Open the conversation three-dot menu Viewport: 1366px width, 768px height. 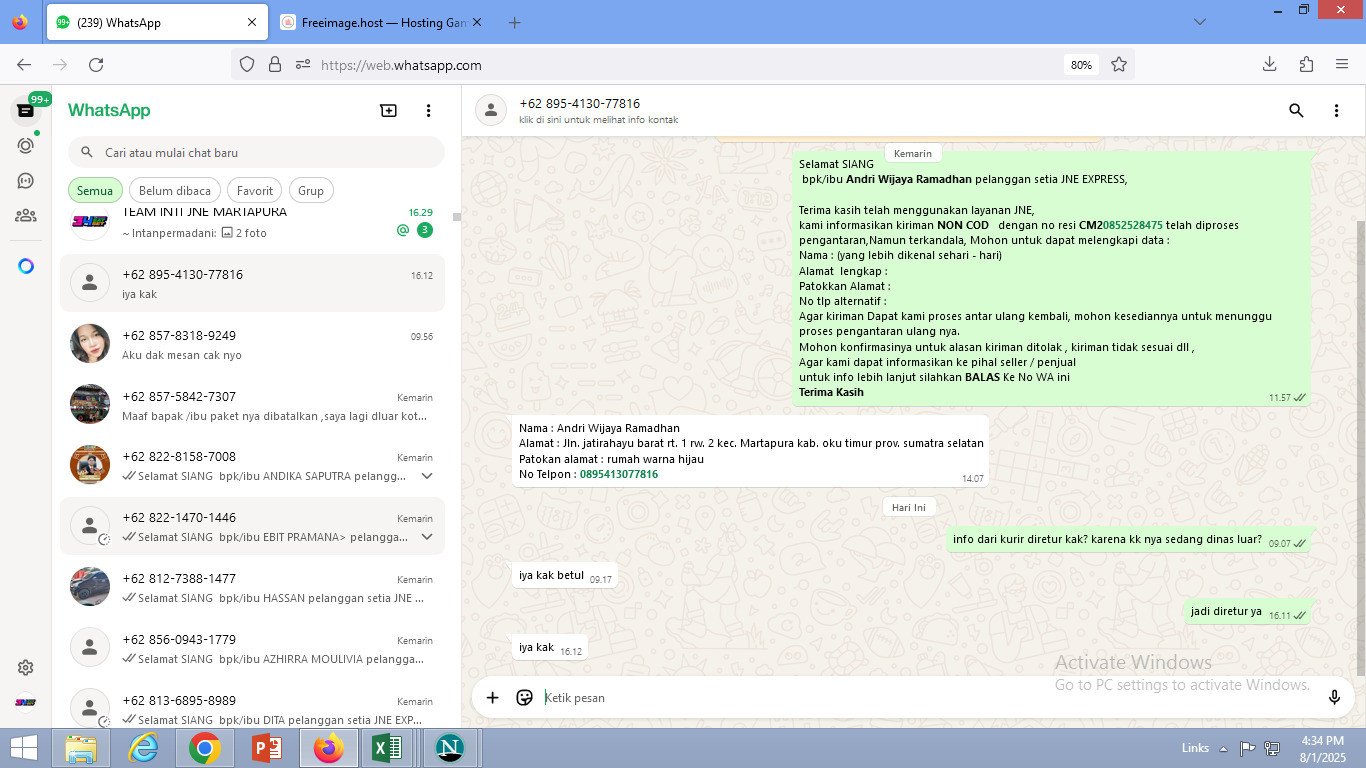[1336, 111]
